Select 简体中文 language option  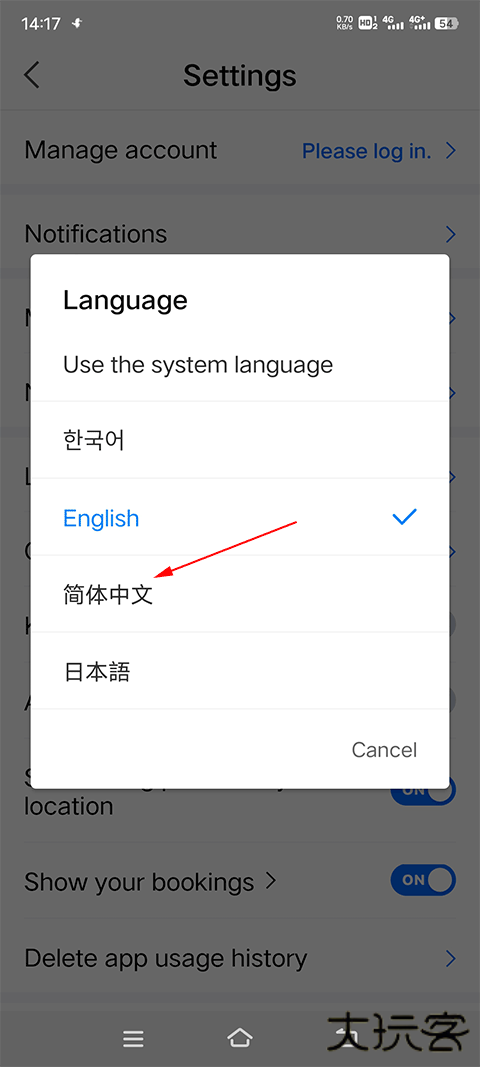coord(240,594)
